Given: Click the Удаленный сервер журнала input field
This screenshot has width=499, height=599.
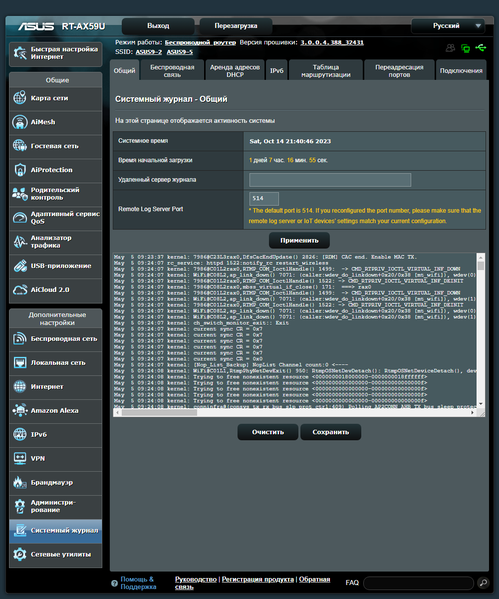Looking at the screenshot, I should point(330,180).
